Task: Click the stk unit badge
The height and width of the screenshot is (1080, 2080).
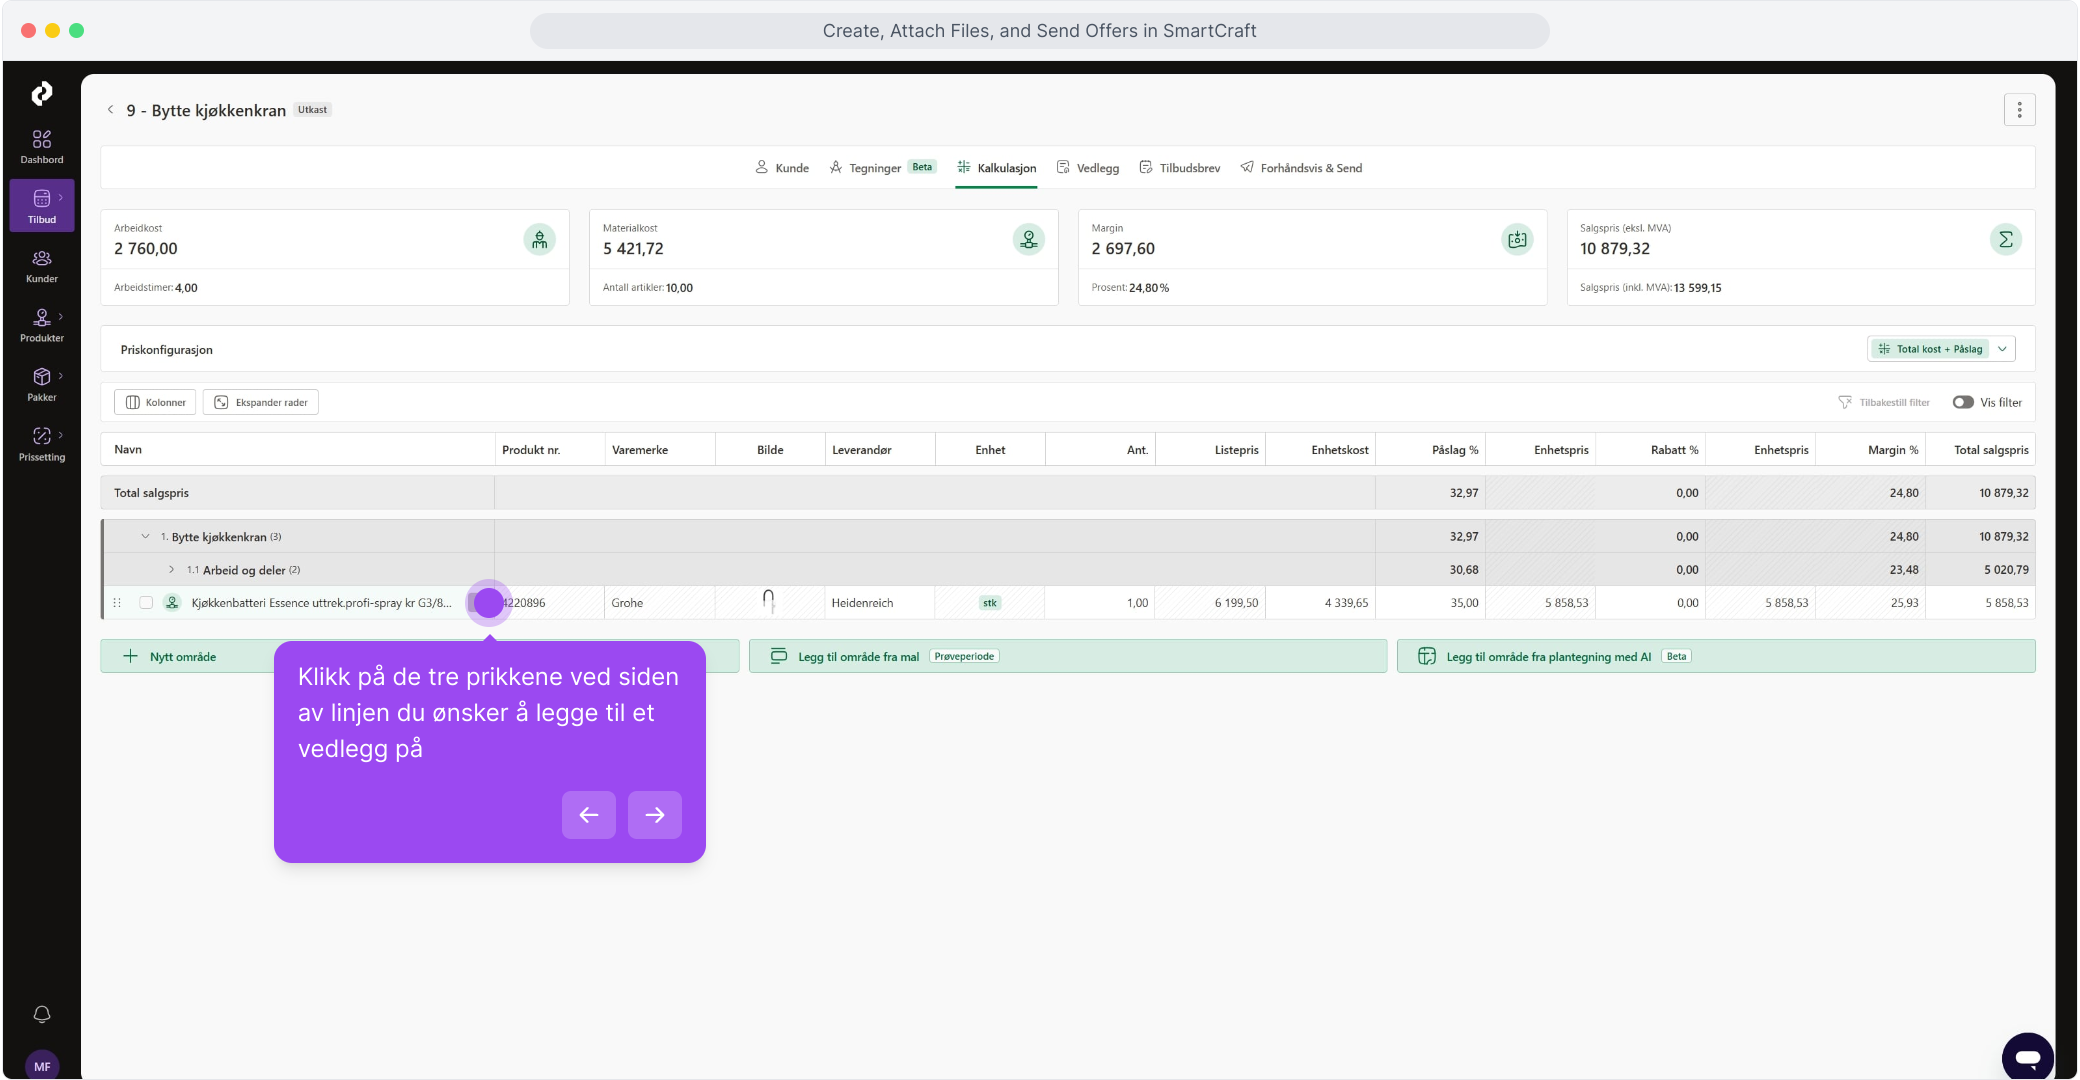Action: click(x=990, y=603)
